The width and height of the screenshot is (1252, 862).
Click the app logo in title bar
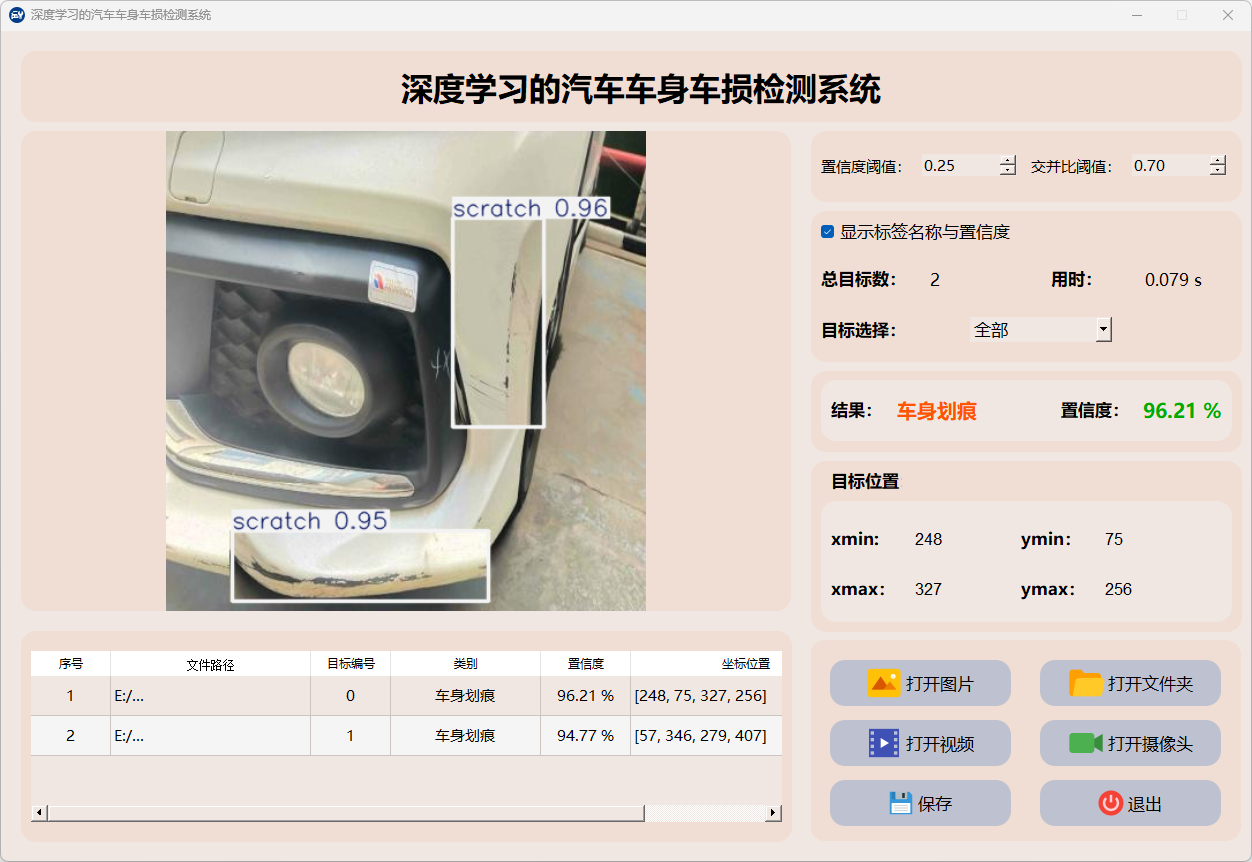pyautogui.click(x=16, y=15)
